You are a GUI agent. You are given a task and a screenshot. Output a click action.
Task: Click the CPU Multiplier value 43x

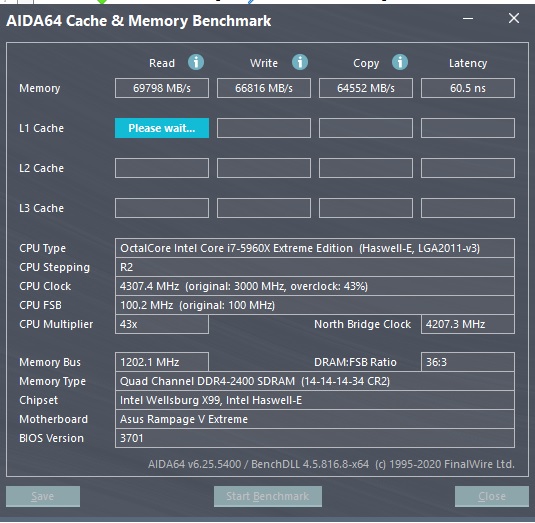(162, 324)
